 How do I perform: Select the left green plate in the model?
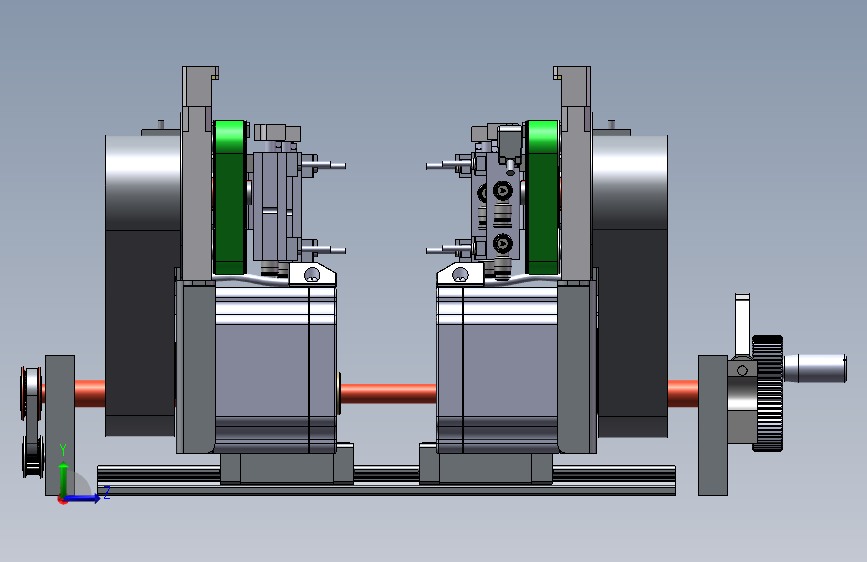click(229, 197)
